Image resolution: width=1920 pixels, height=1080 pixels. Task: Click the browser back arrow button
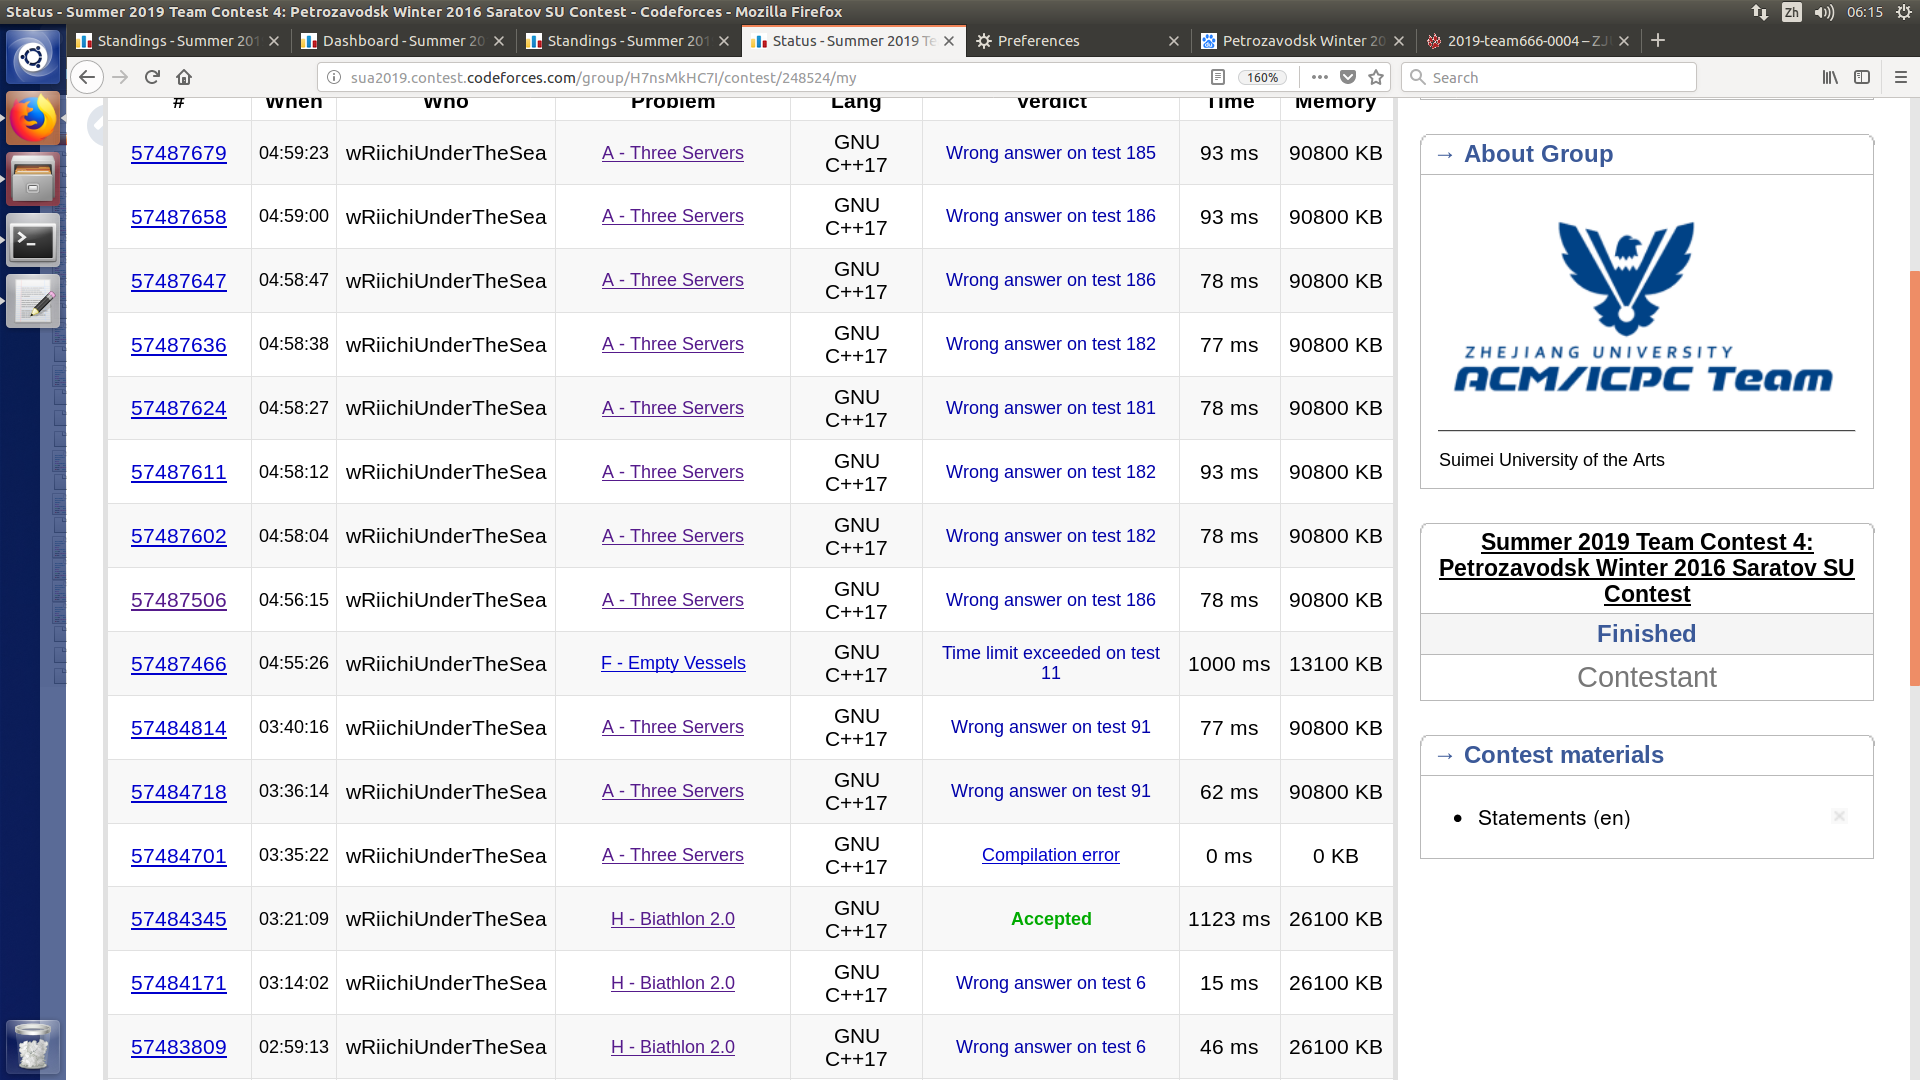point(87,77)
